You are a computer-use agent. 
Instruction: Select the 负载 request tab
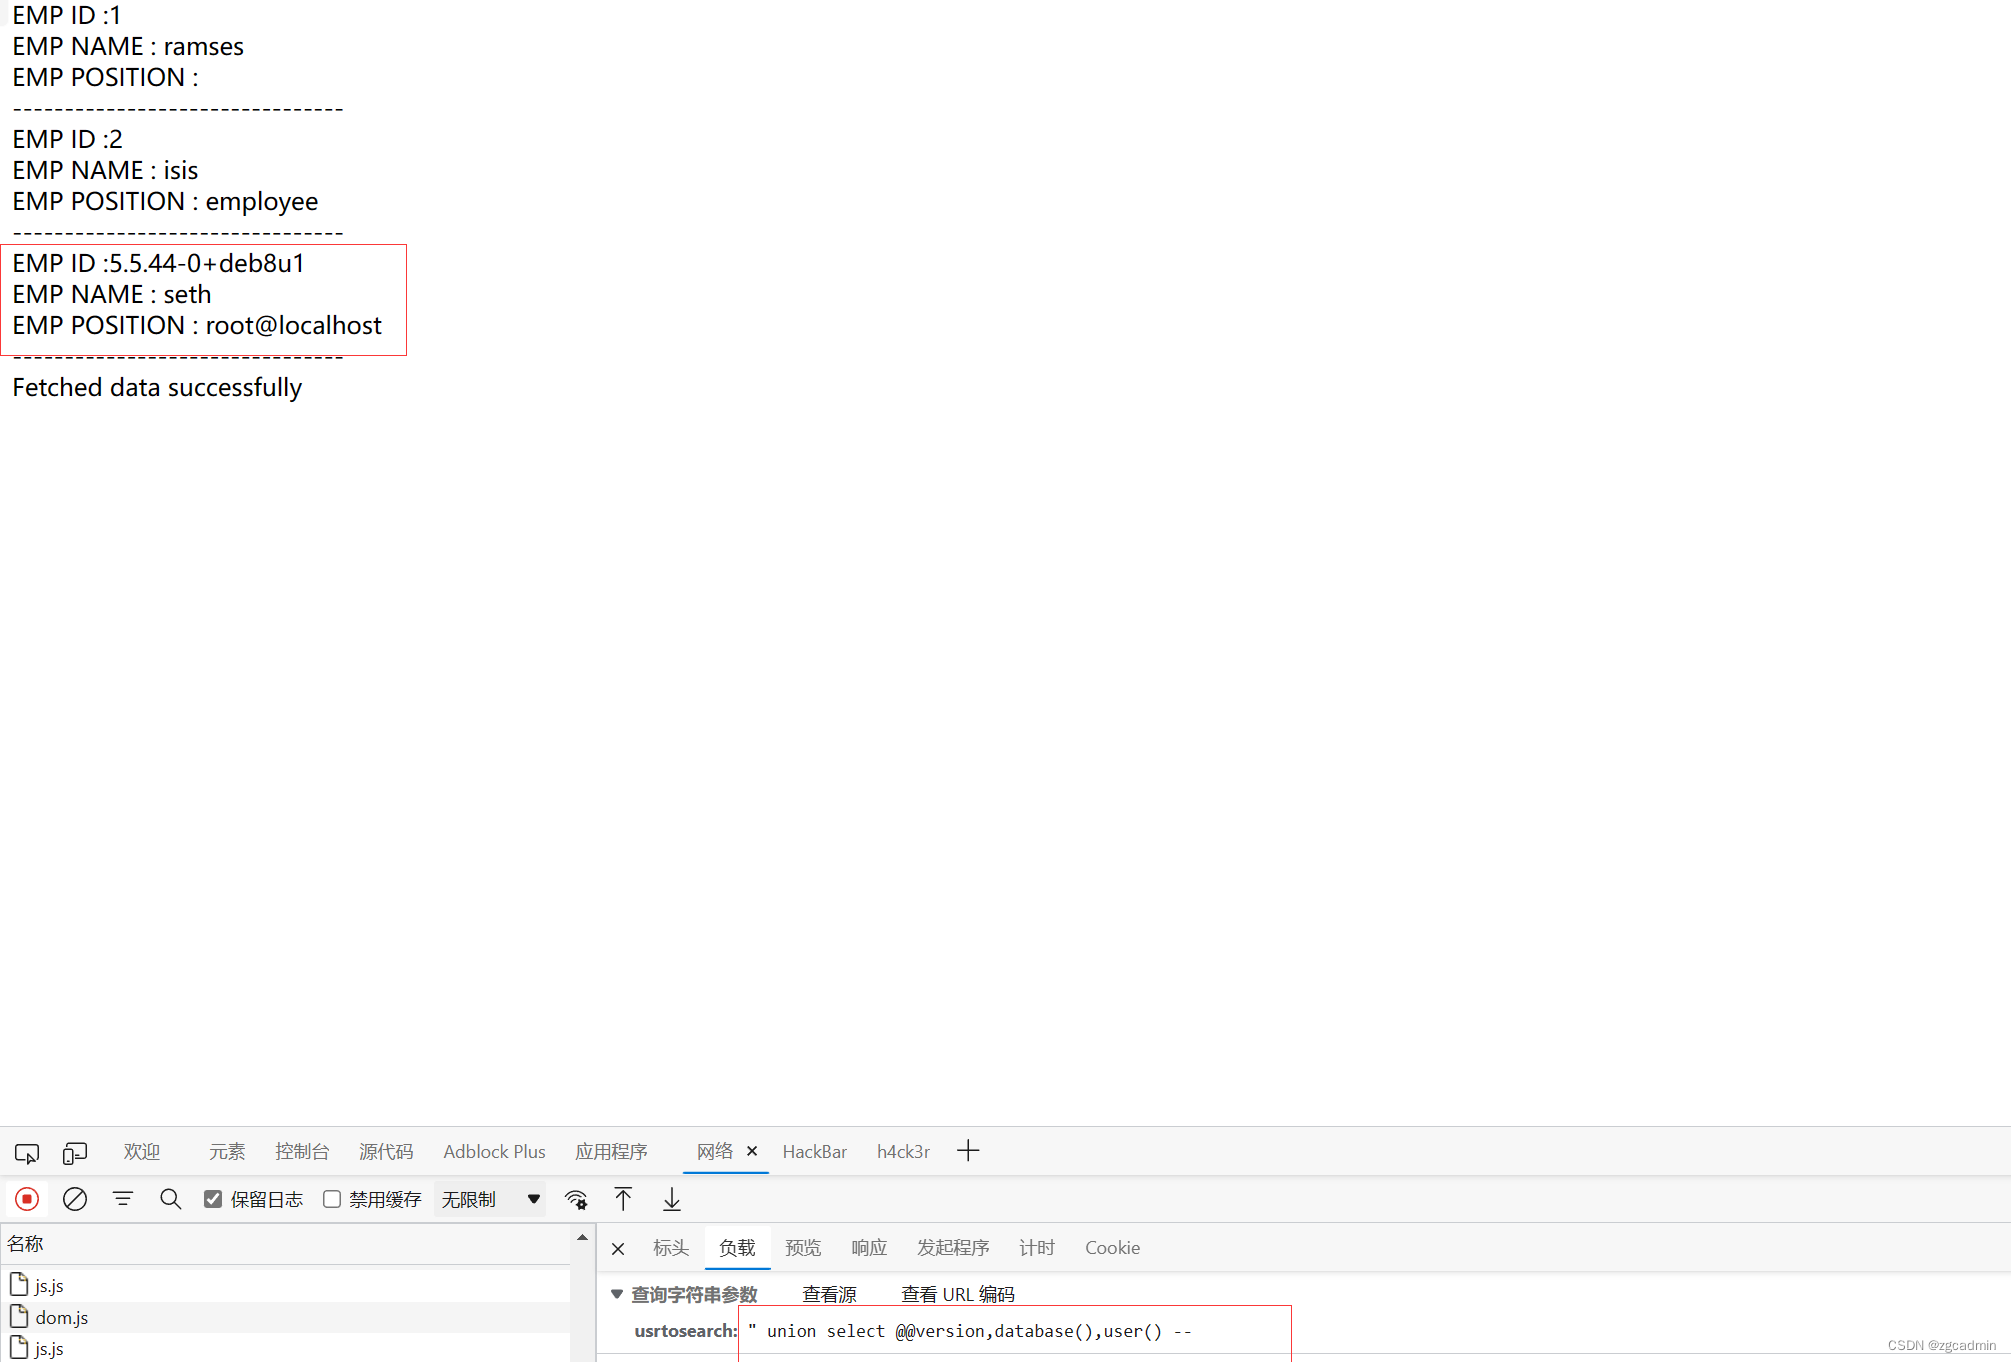[x=737, y=1248]
